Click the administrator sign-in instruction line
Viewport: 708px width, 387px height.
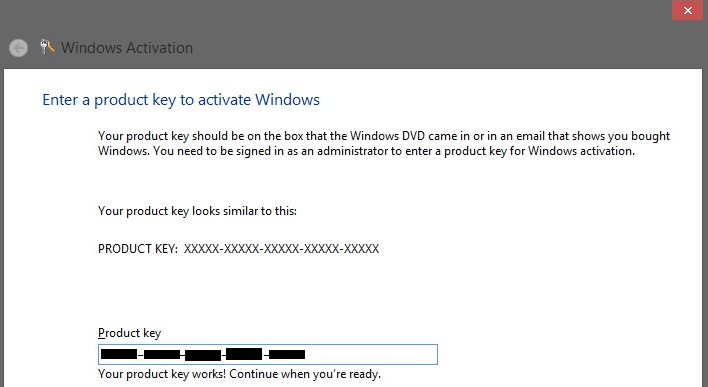point(394,151)
